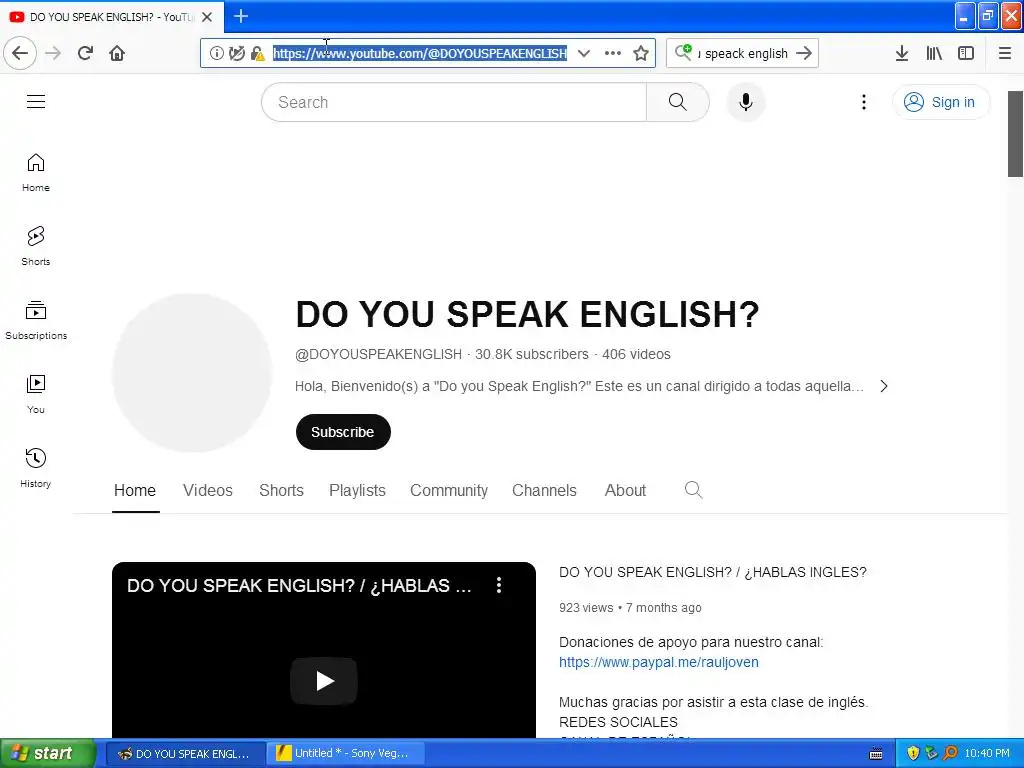Search within channel using magnifier icon
The height and width of the screenshot is (768, 1024).
tap(694, 490)
